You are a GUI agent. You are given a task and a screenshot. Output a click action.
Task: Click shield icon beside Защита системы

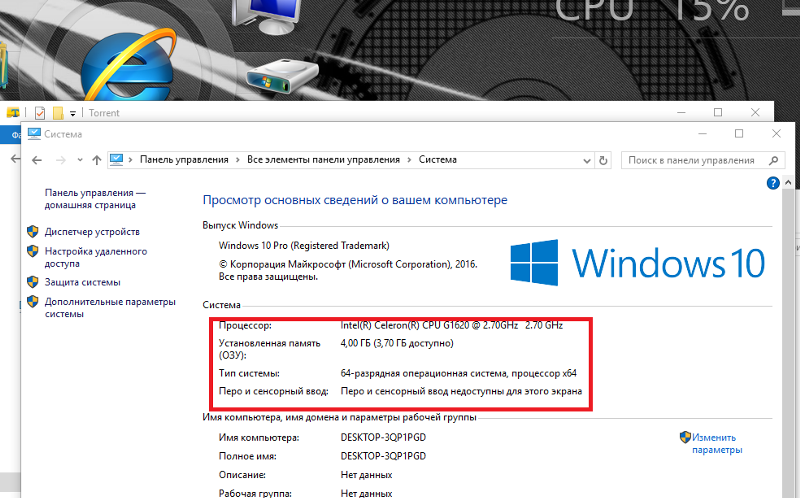tap(33, 282)
